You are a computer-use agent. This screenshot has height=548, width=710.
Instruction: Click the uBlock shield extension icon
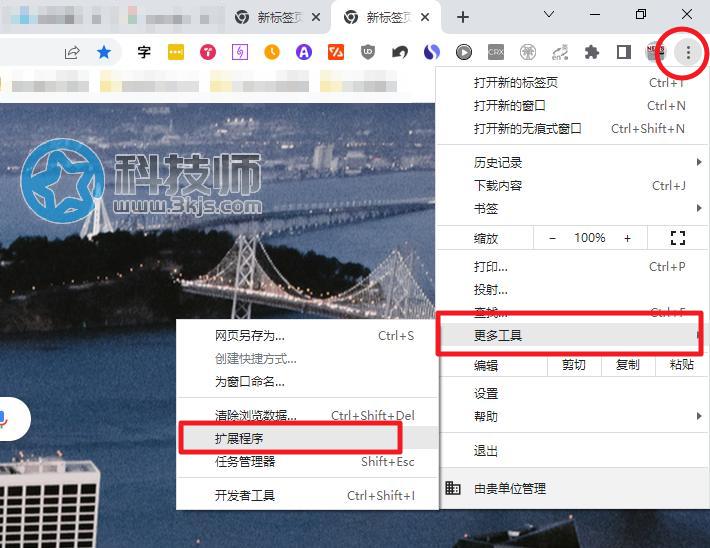[x=368, y=53]
